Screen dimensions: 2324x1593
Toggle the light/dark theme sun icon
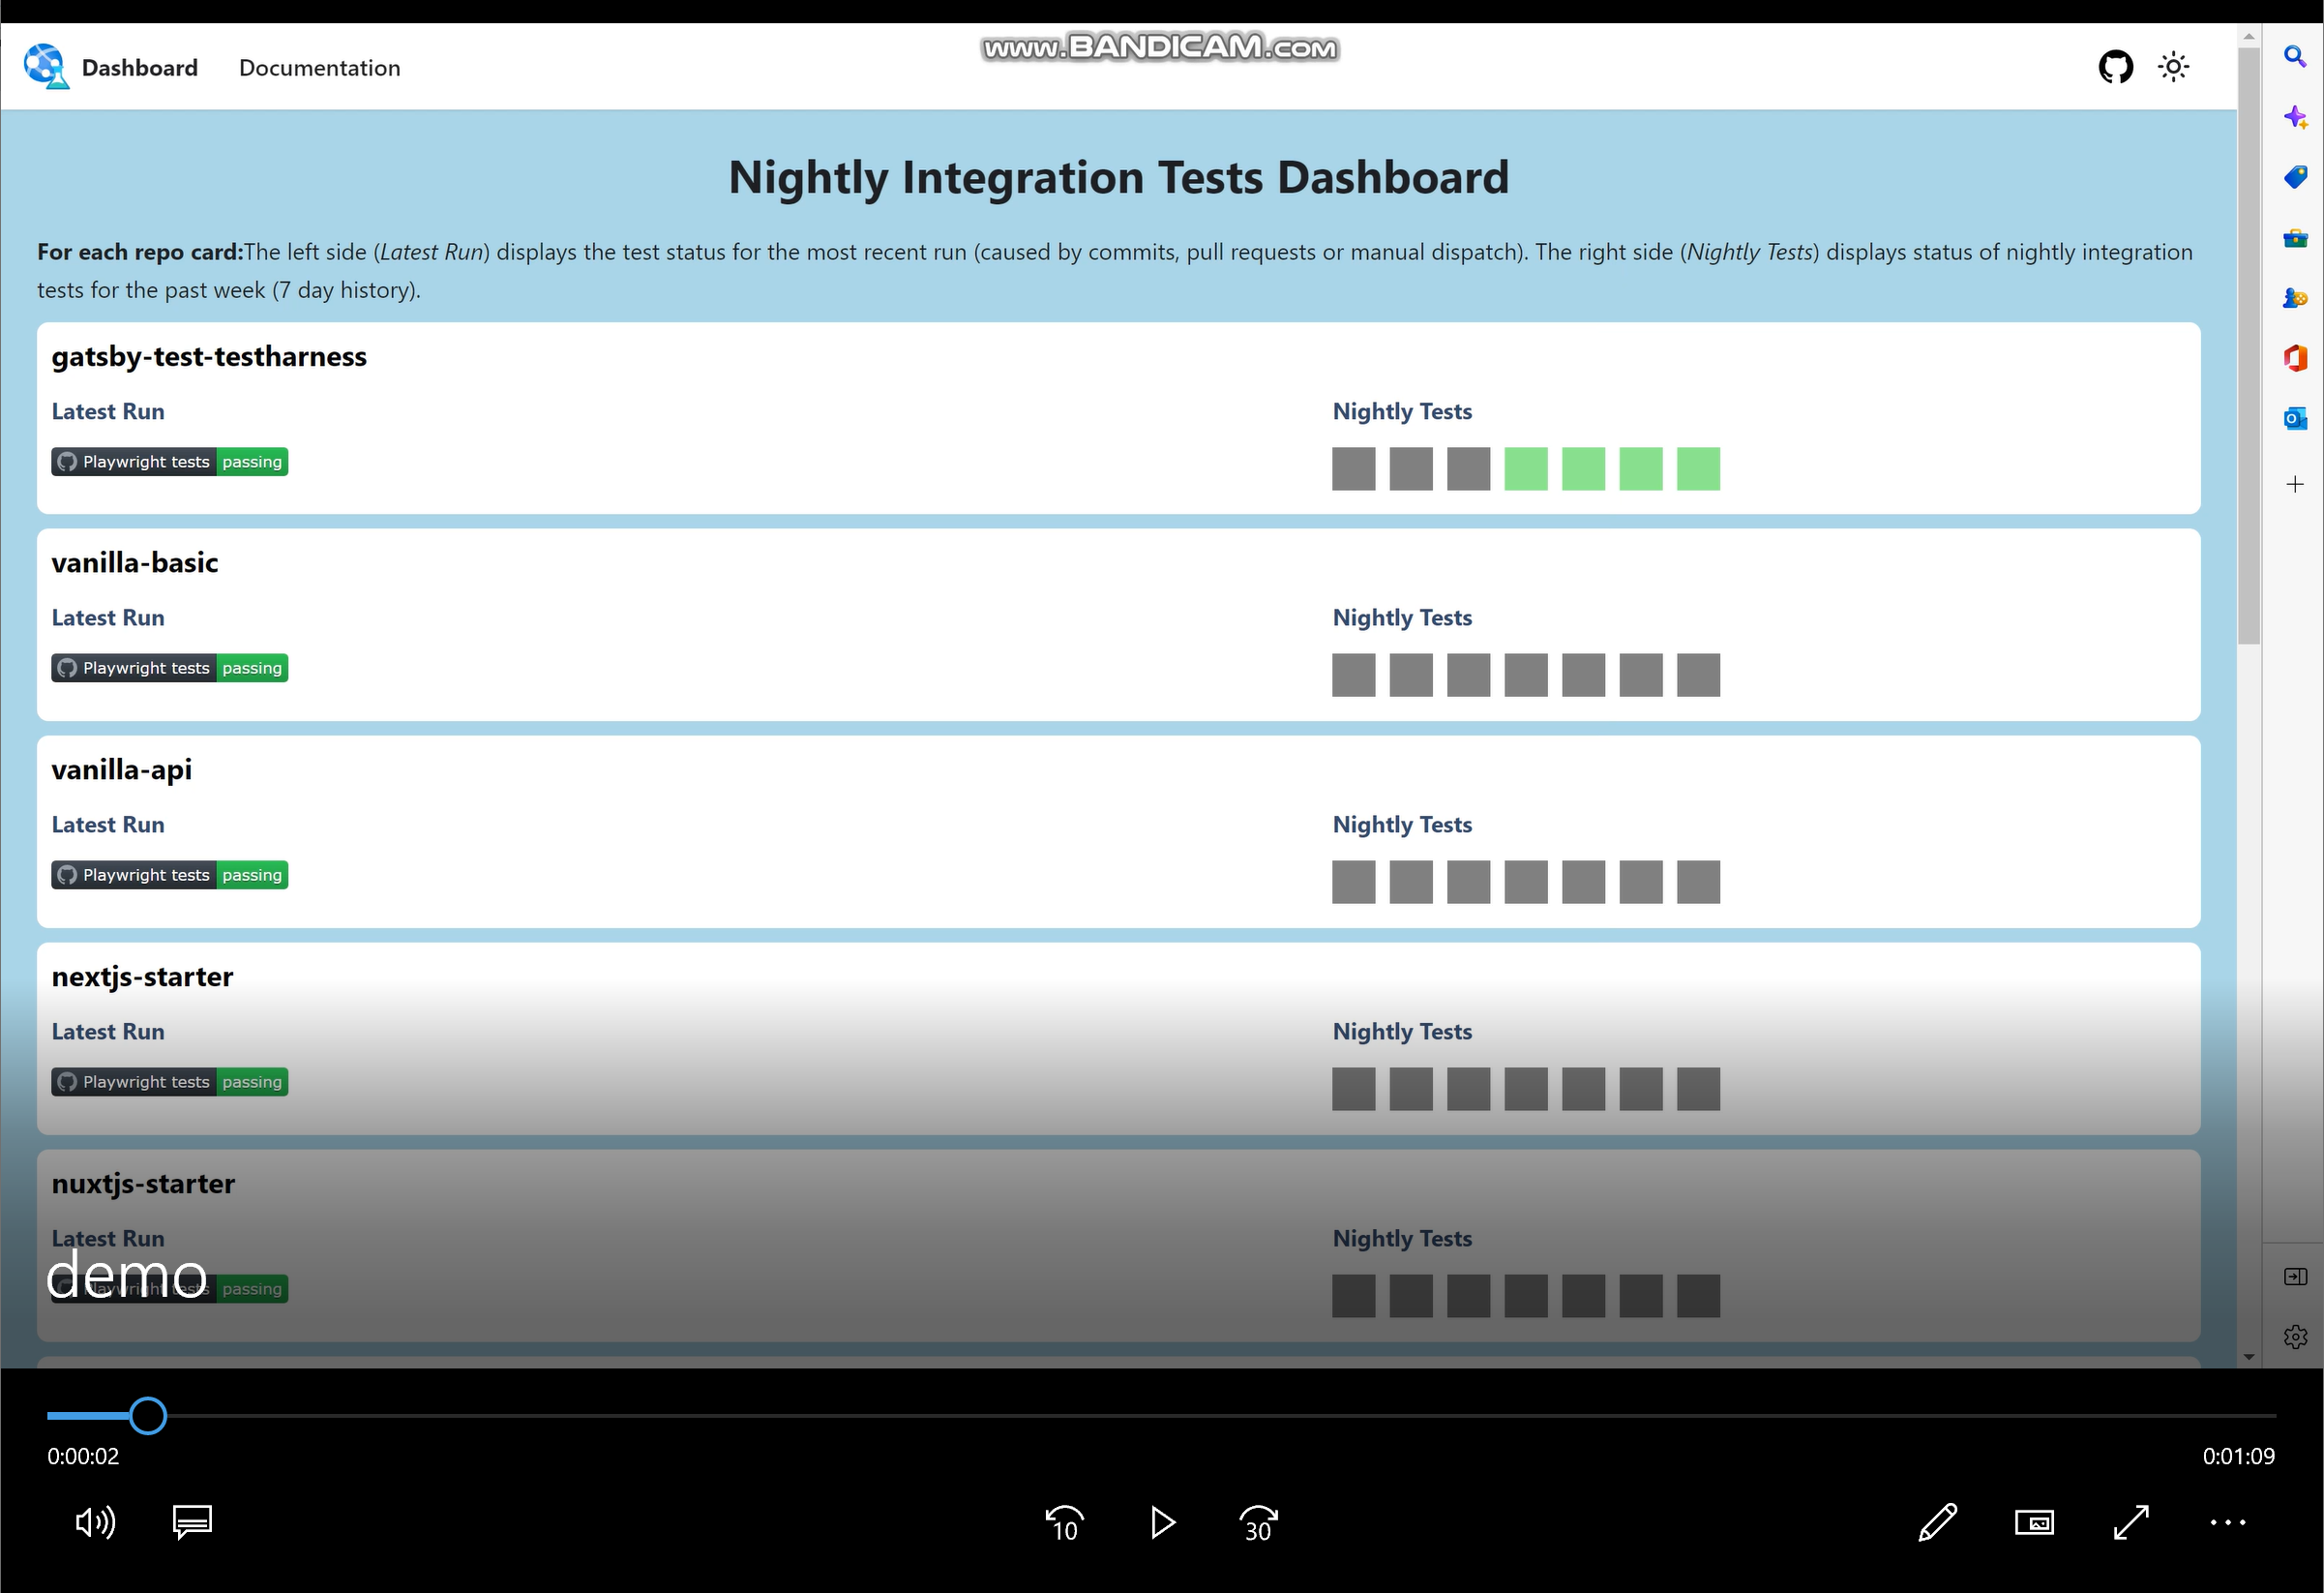point(2173,67)
